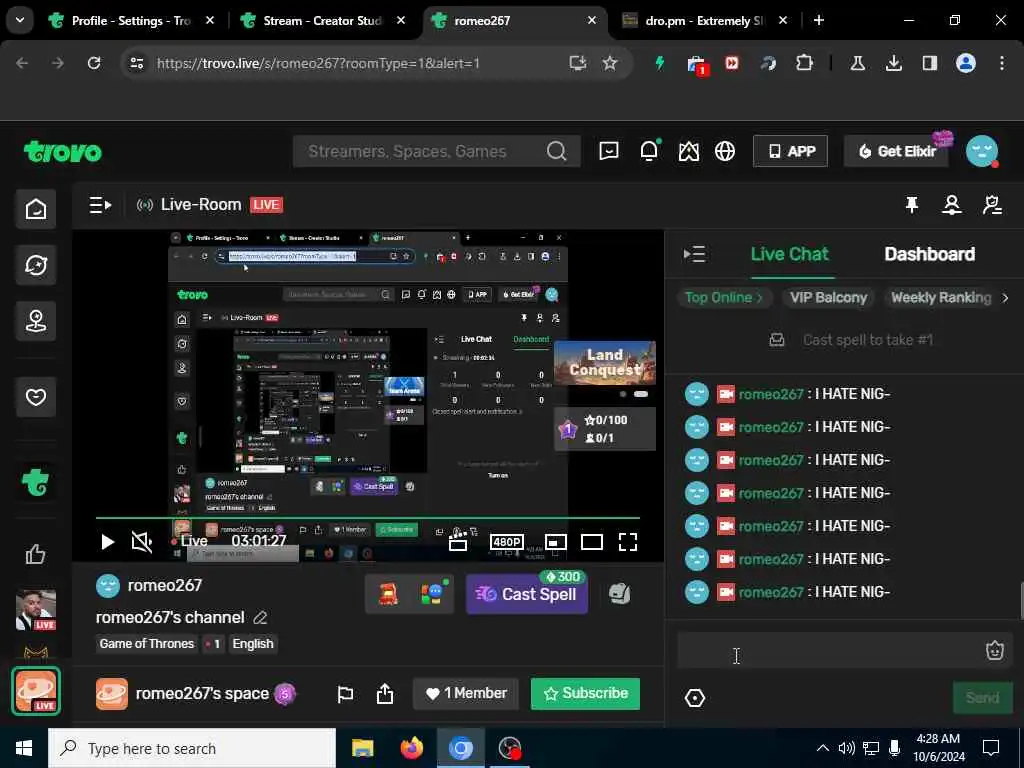Open the browser tab search dropdown
Viewport: 1024px width, 768px height.
click(20, 20)
